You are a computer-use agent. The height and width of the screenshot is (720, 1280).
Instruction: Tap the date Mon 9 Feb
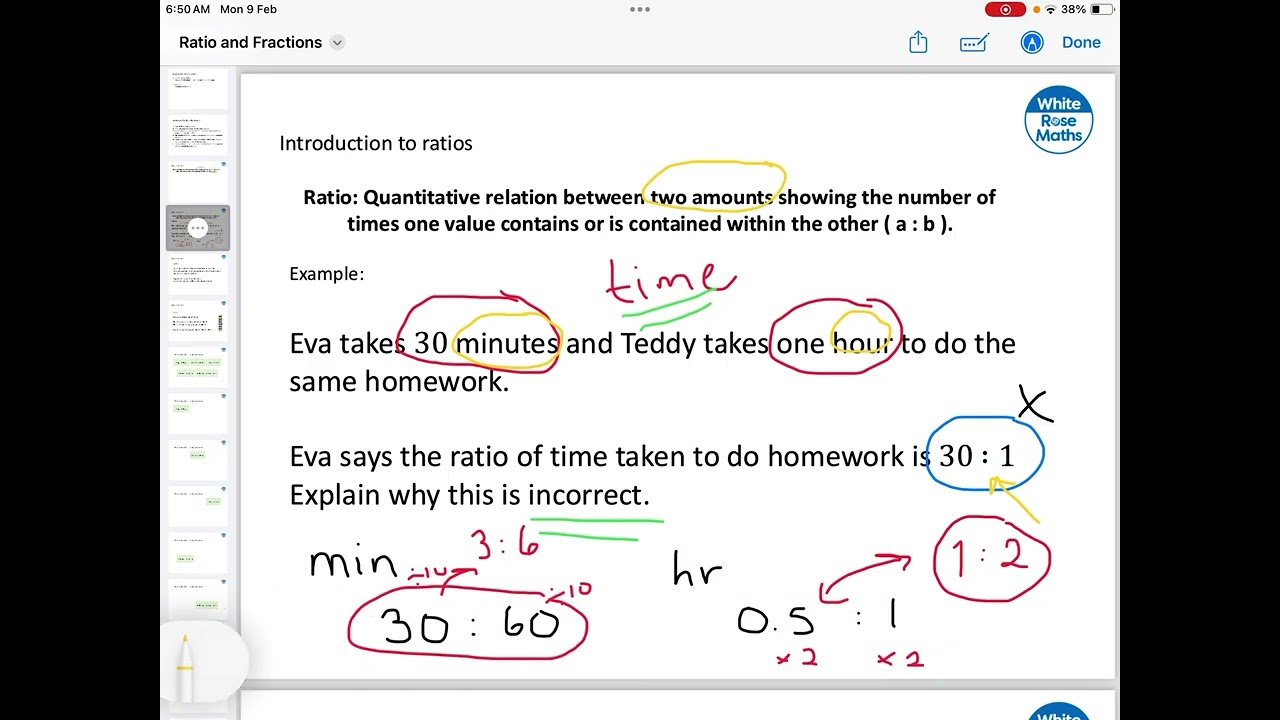248,9
